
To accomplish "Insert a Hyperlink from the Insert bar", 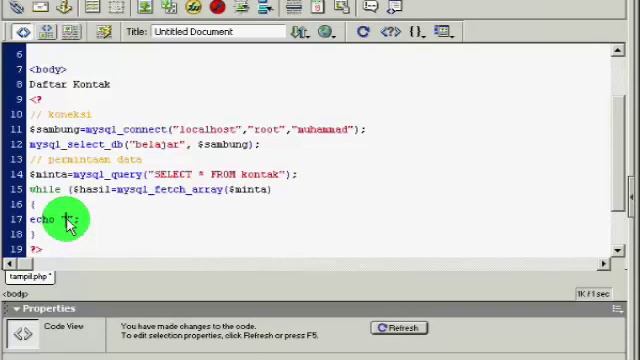I will 17,7.
